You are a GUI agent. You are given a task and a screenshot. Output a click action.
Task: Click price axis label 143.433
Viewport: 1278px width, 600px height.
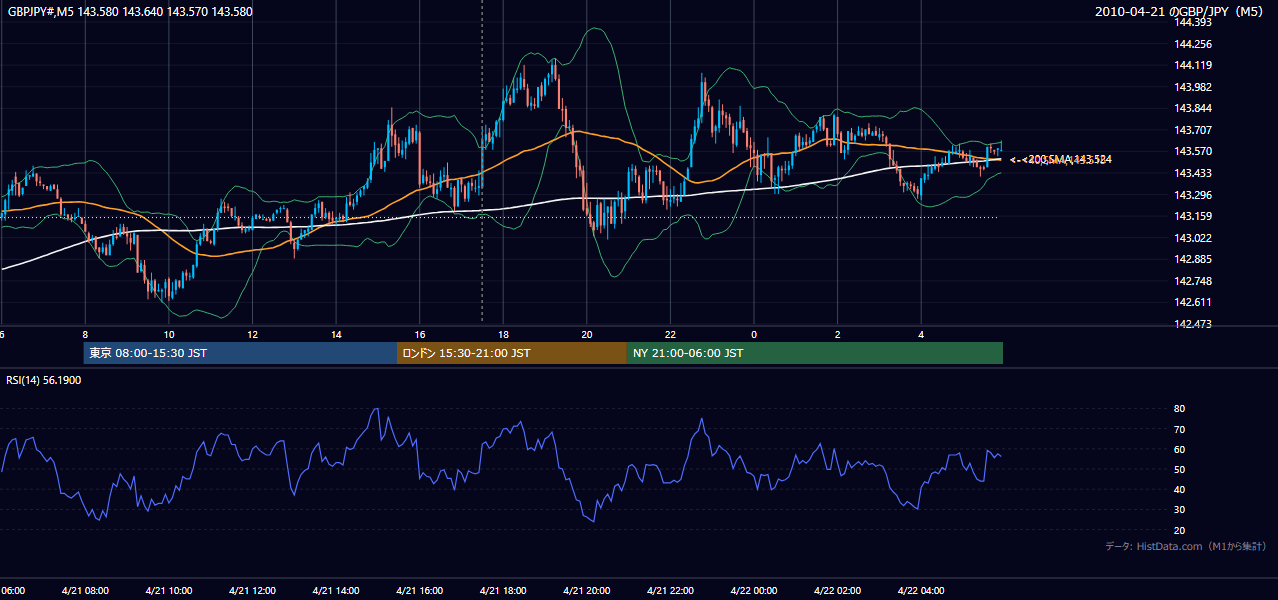[1194, 173]
